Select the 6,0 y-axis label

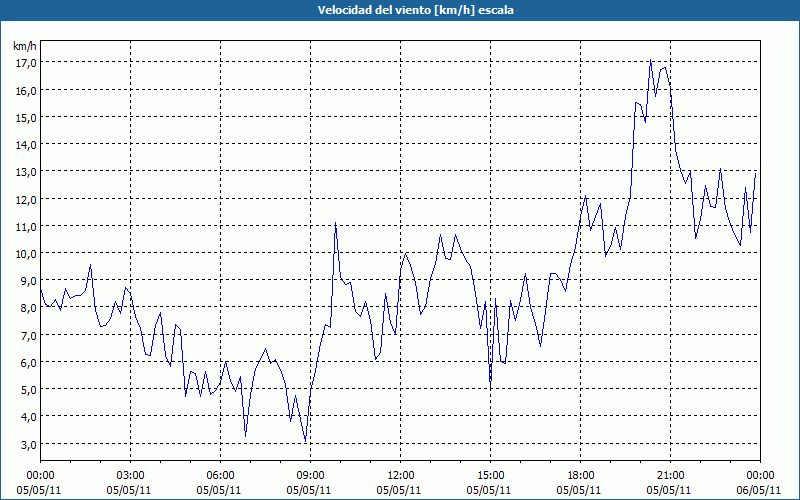[29, 362]
